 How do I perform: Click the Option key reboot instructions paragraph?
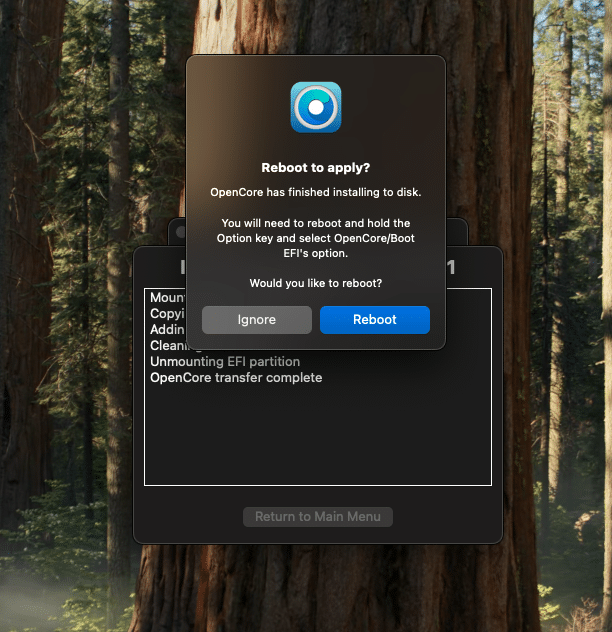pos(316,238)
